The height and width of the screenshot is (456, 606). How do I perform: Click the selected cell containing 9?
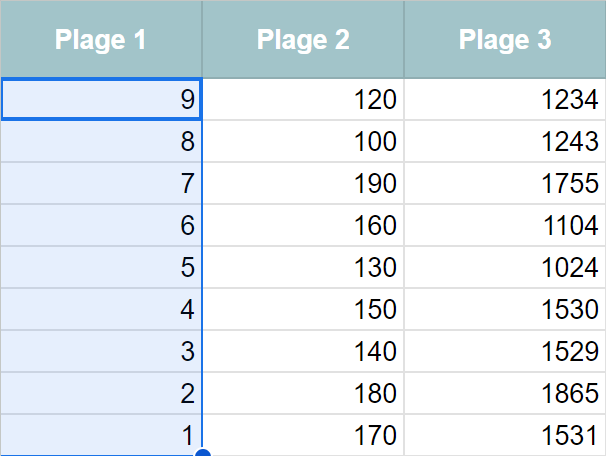click(101, 99)
